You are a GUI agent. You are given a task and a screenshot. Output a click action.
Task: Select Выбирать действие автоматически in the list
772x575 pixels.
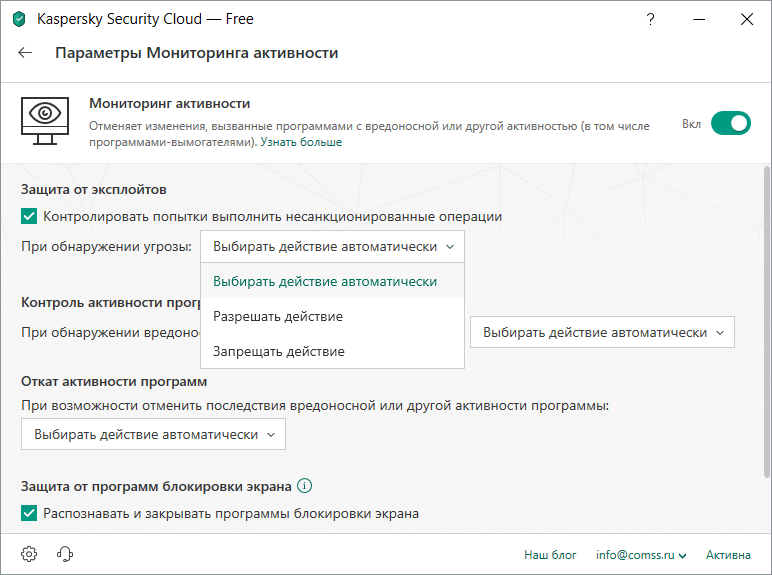(332, 281)
